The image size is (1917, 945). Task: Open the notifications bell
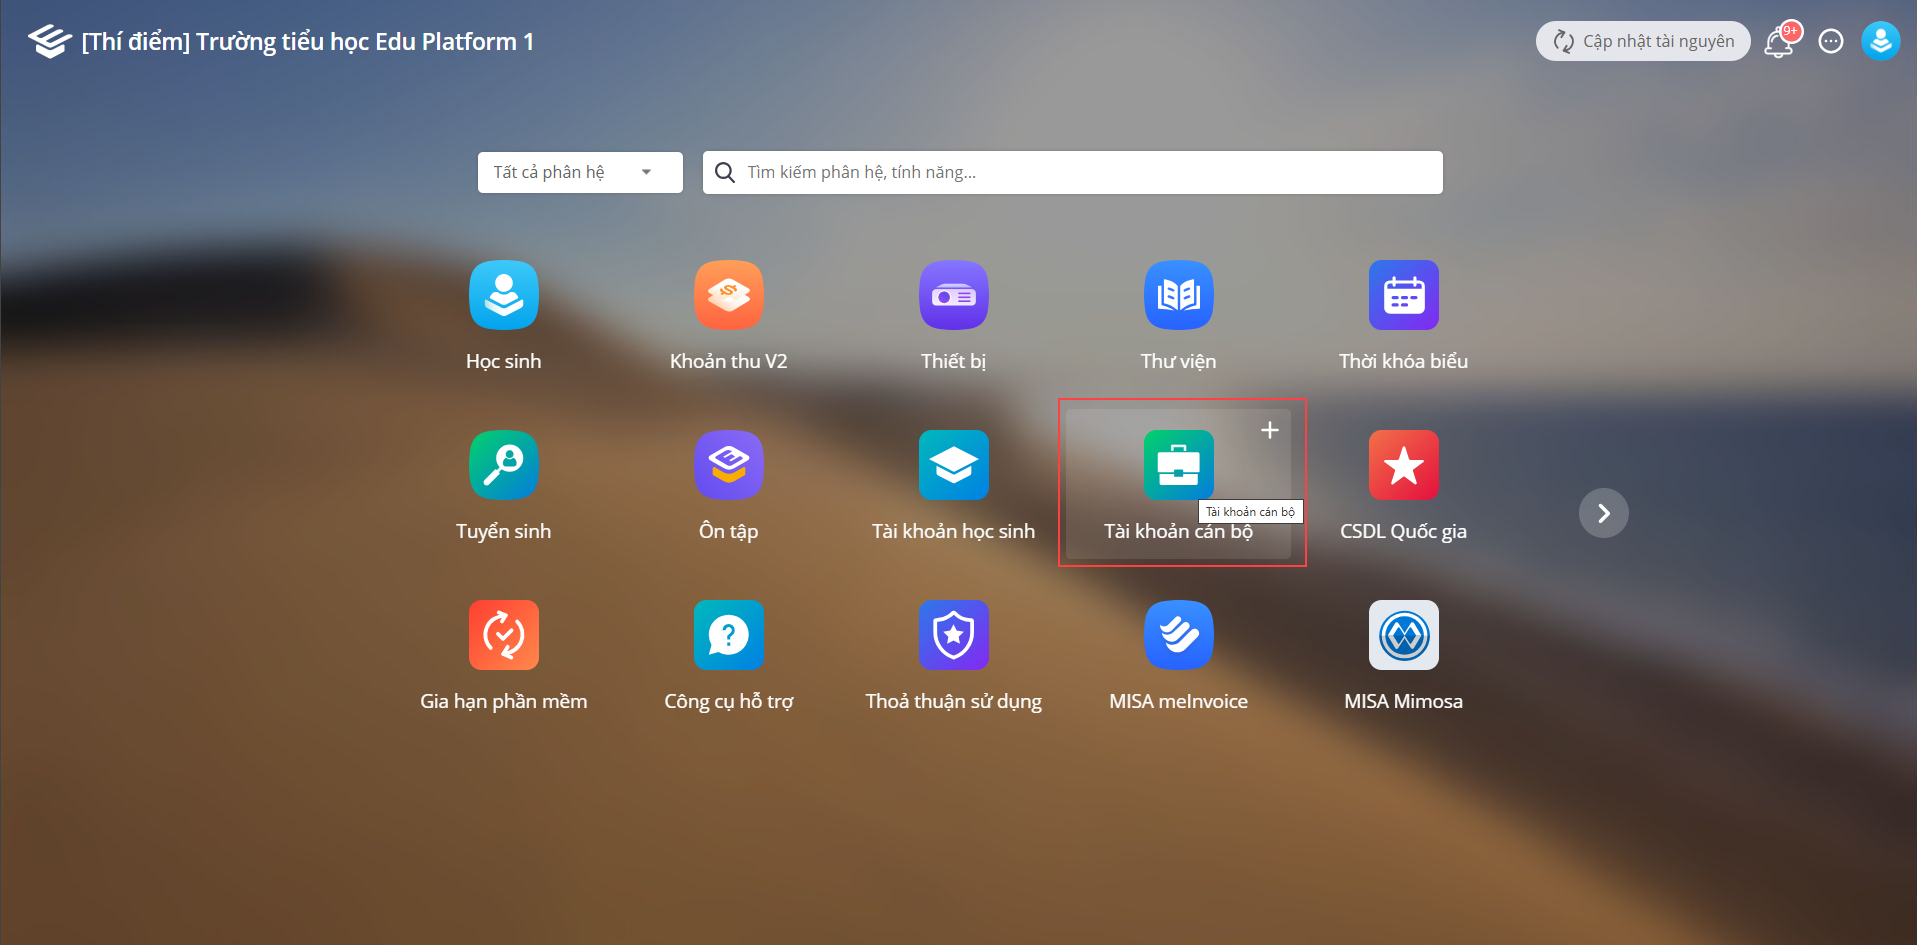pyautogui.click(x=1779, y=42)
